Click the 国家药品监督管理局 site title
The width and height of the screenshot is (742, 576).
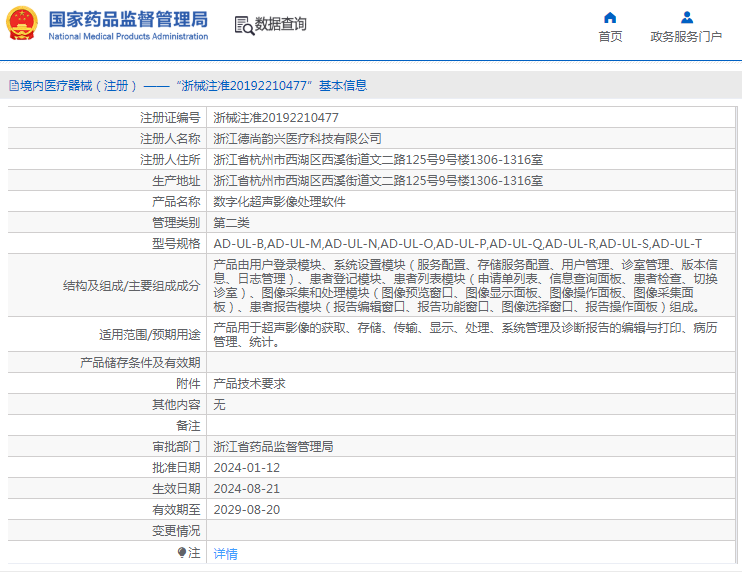[x=128, y=18]
